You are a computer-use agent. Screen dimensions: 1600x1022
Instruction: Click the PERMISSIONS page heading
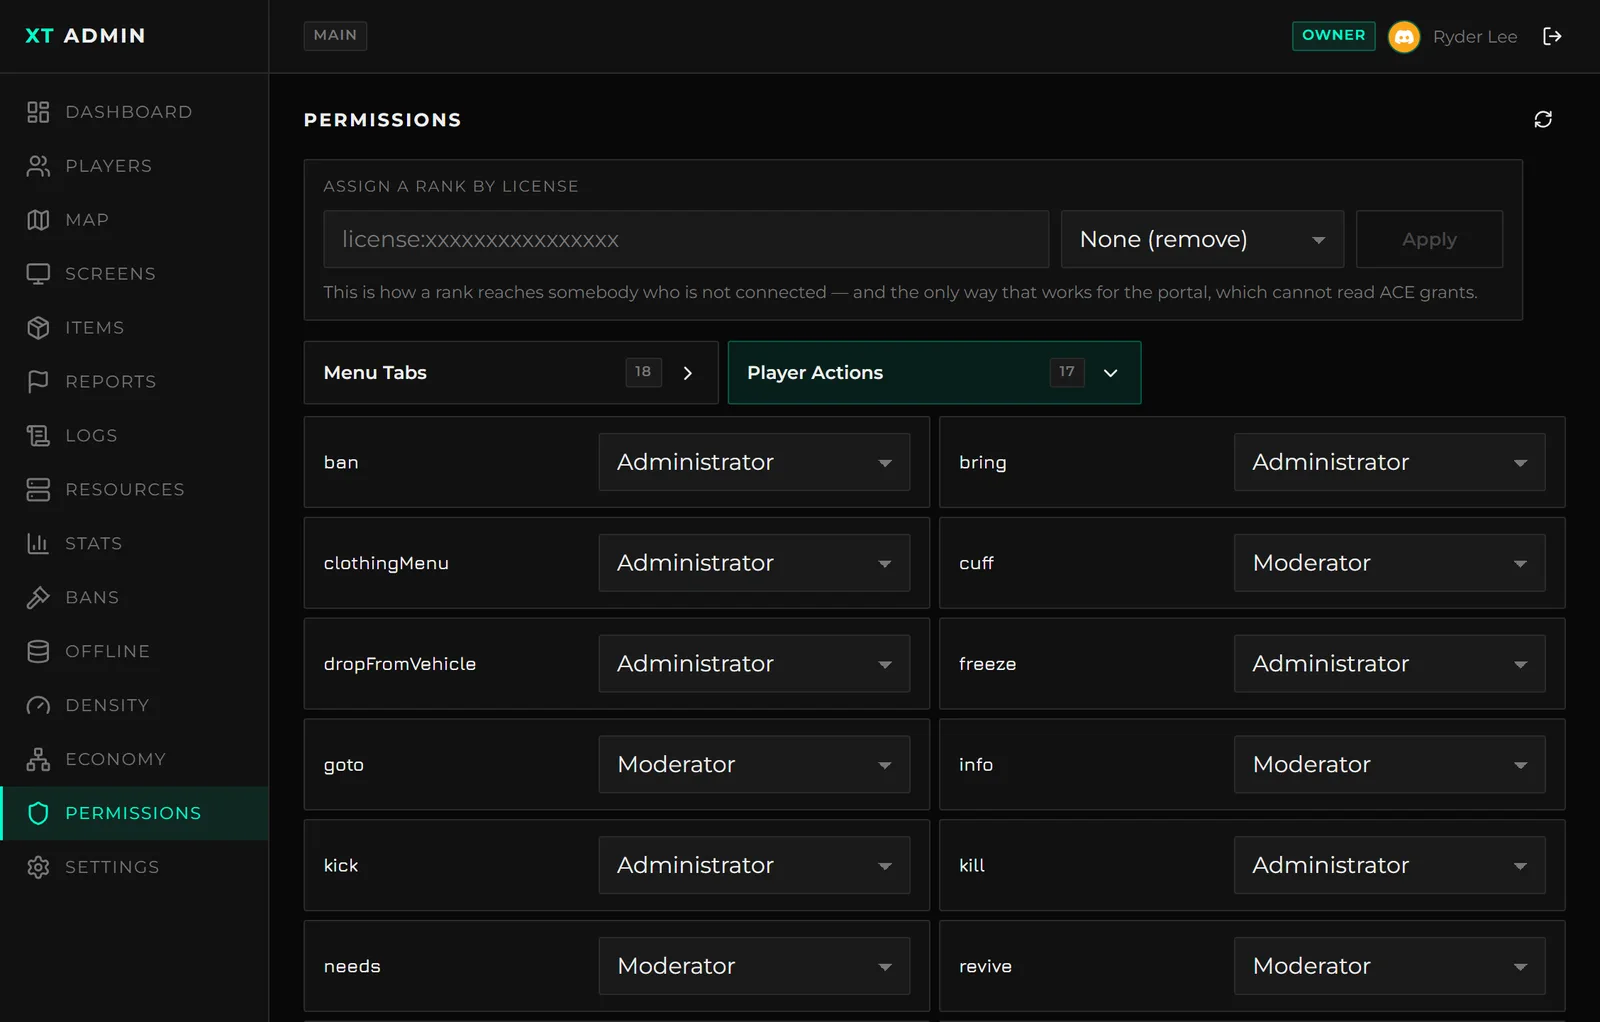coord(383,120)
